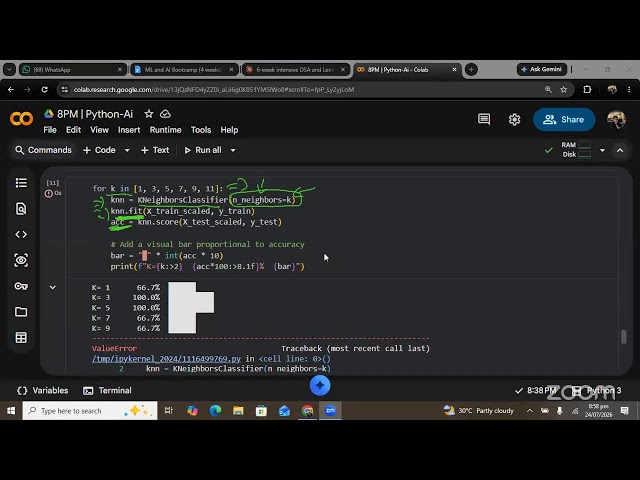Open the Data table icon in sidebar

21,338
